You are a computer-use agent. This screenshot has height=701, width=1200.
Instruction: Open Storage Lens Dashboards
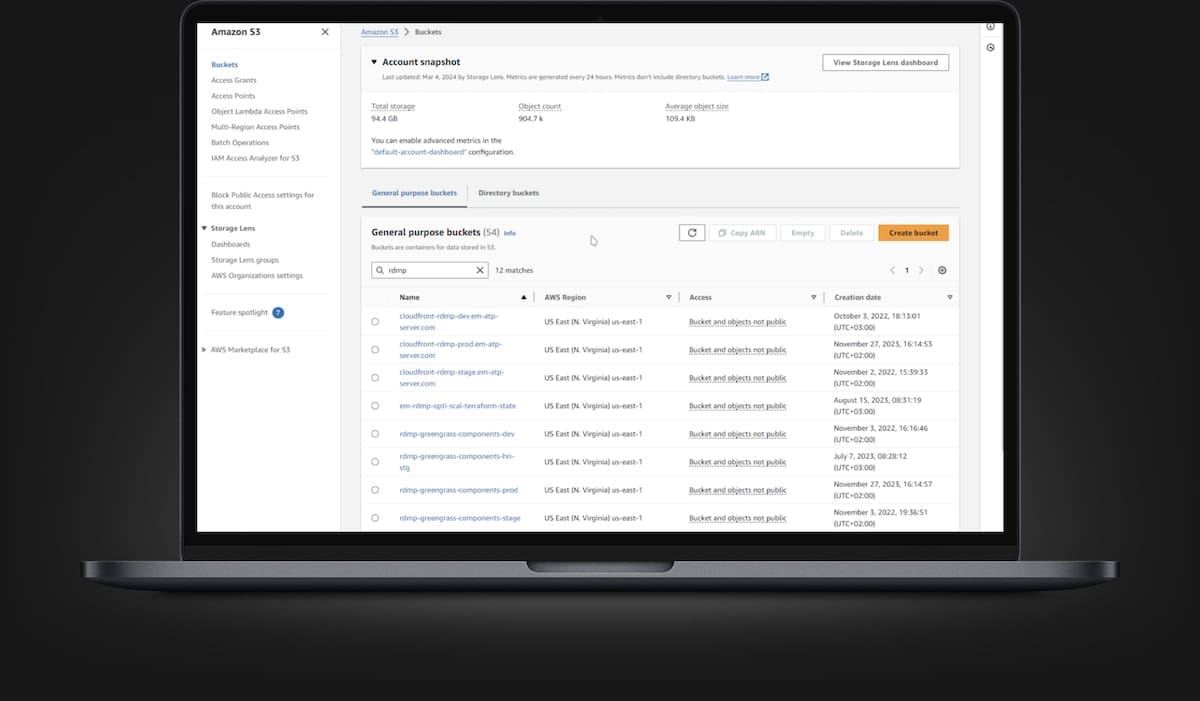click(231, 244)
